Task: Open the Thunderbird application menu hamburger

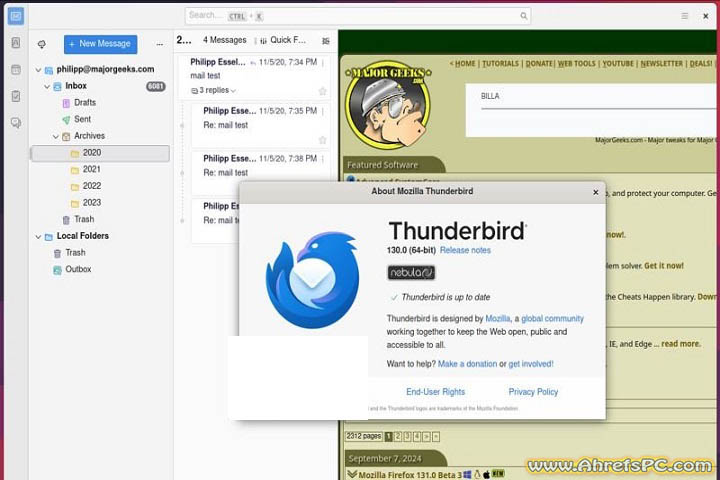Action: click(685, 16)
